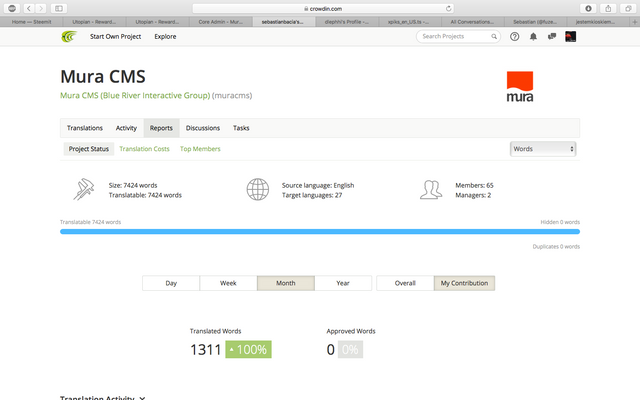
Task: Select the Day period
Action: [x=171, y=283]
